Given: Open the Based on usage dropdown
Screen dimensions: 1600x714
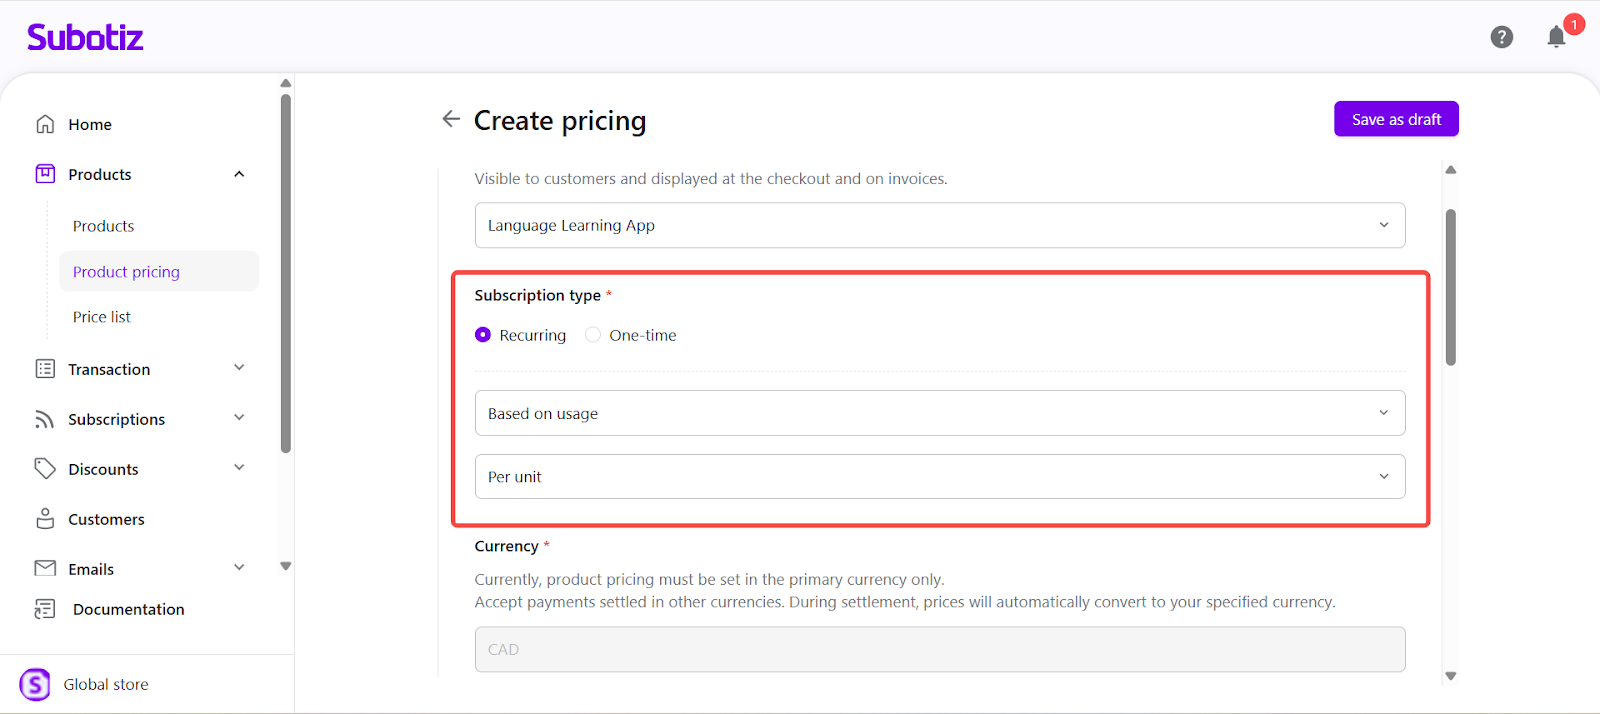Looking at the screenshot, I should point(939,413).
